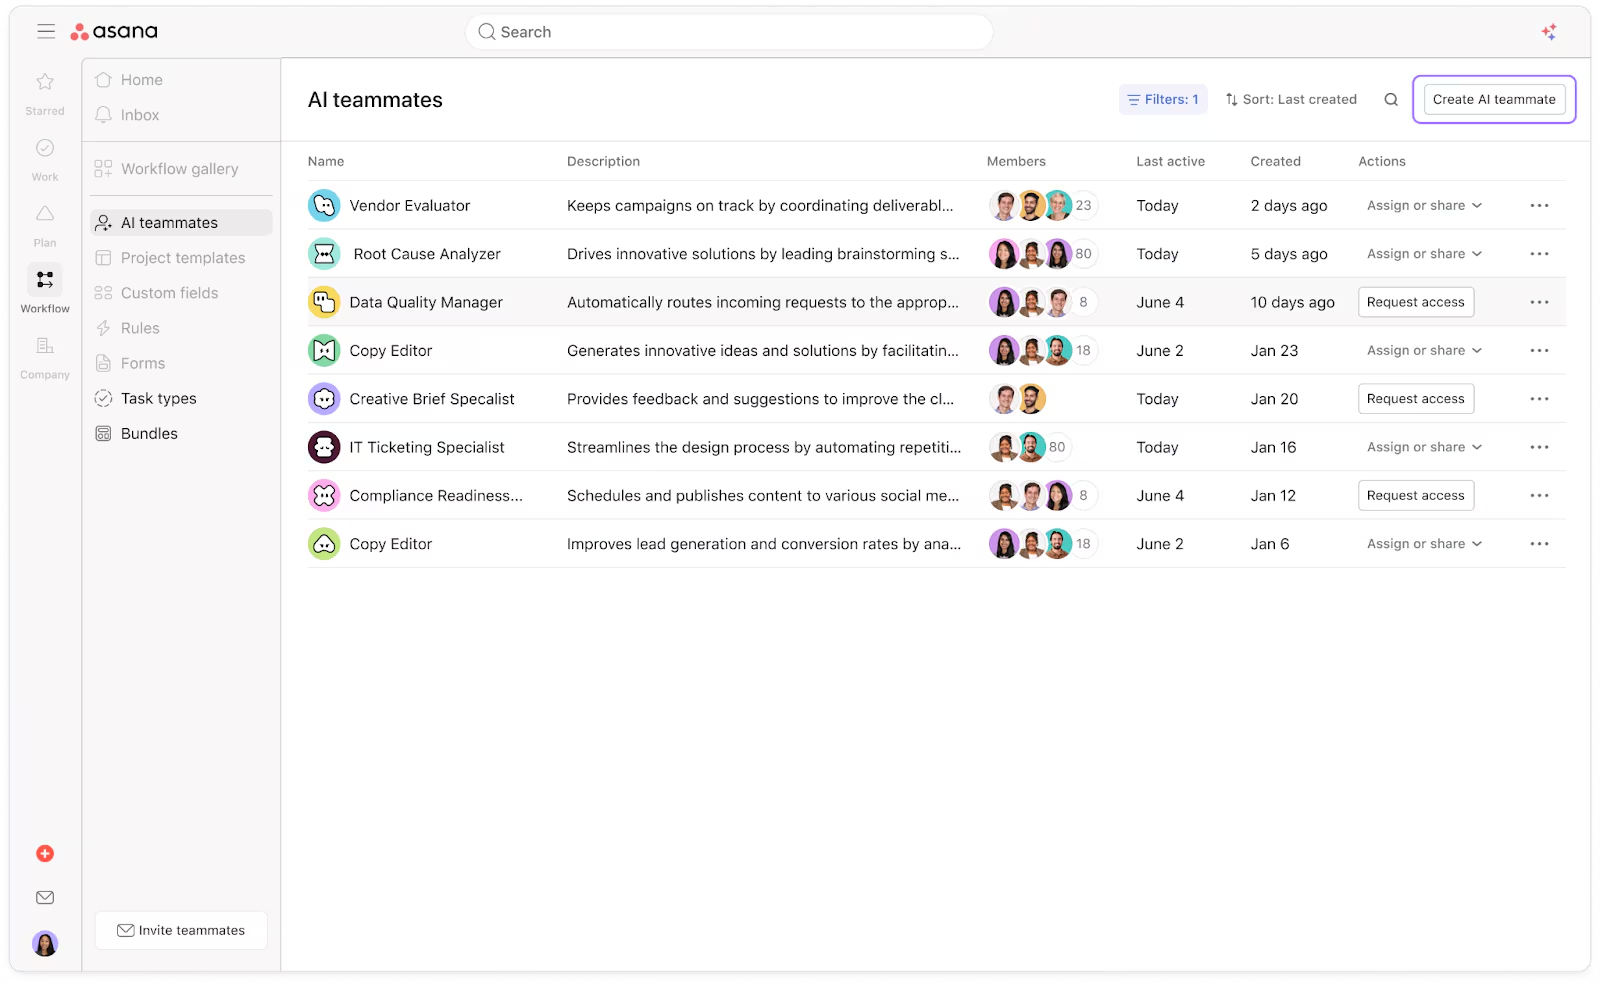Click the hamburger menu icon
The height and width of the screenshot is (984, 1600).
coord(46,31)
